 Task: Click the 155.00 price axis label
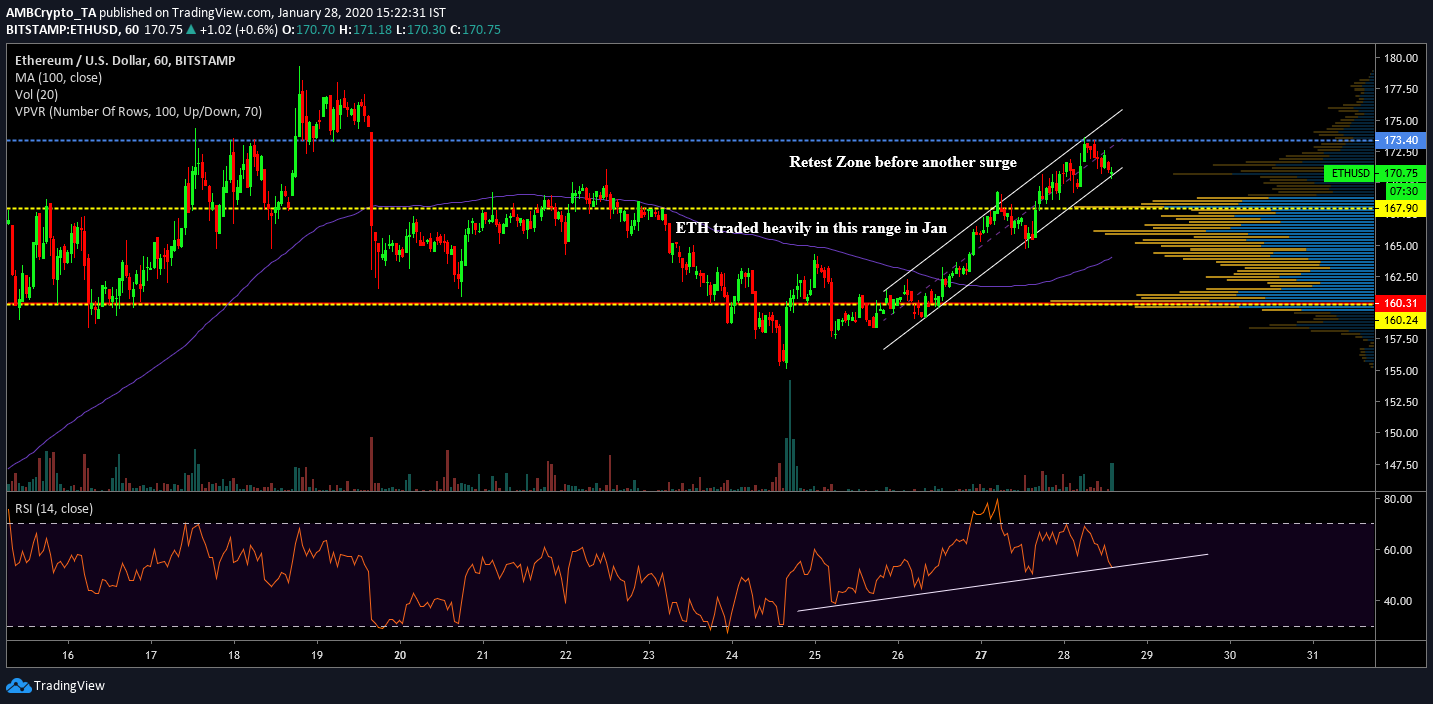click(x=1402, y=370)
